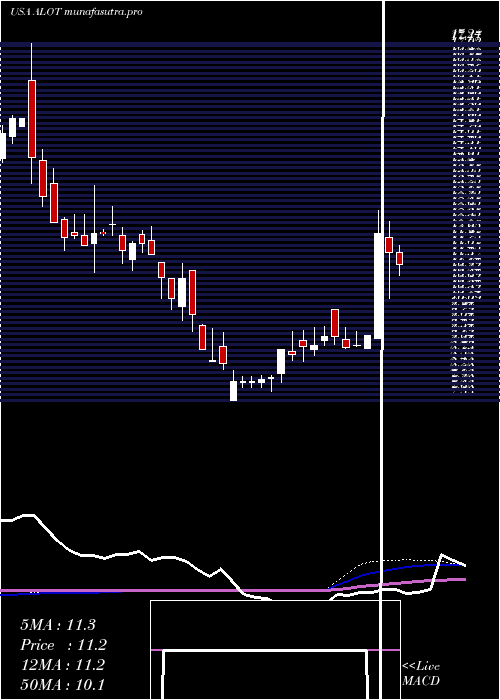Image resolution: width=500 pixels, height=700 pixels.
Task: Click the white candle at the chart's lowest point
Action: 233,391
